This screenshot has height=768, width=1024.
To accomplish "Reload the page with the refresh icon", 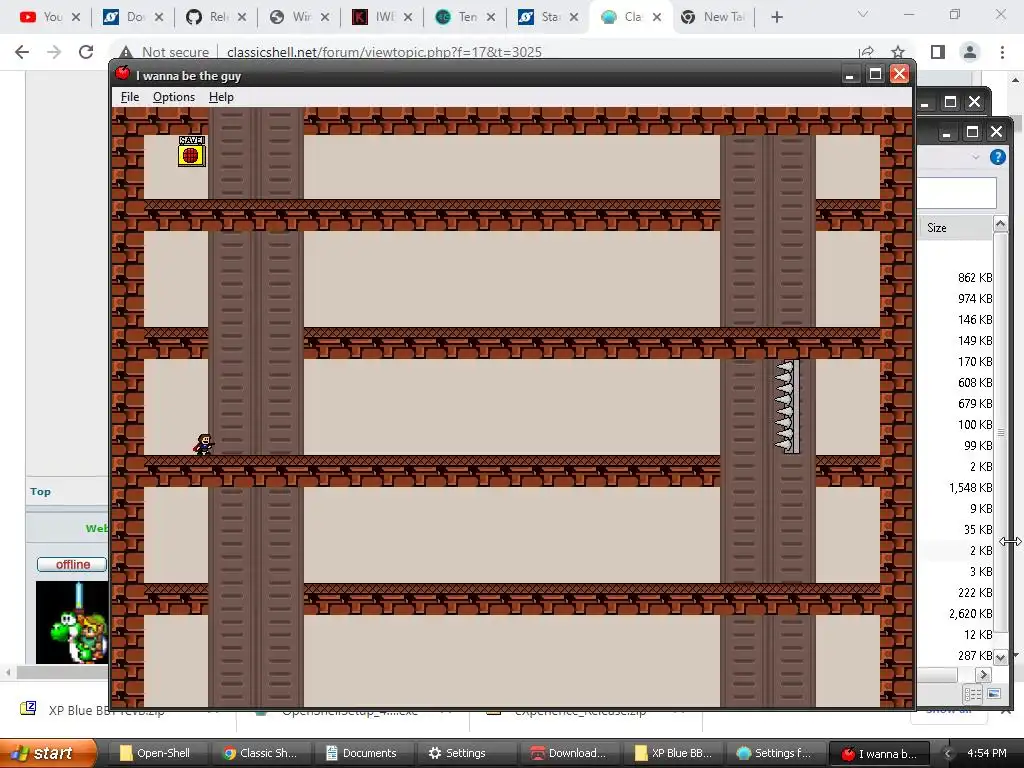I will [86, 52].
